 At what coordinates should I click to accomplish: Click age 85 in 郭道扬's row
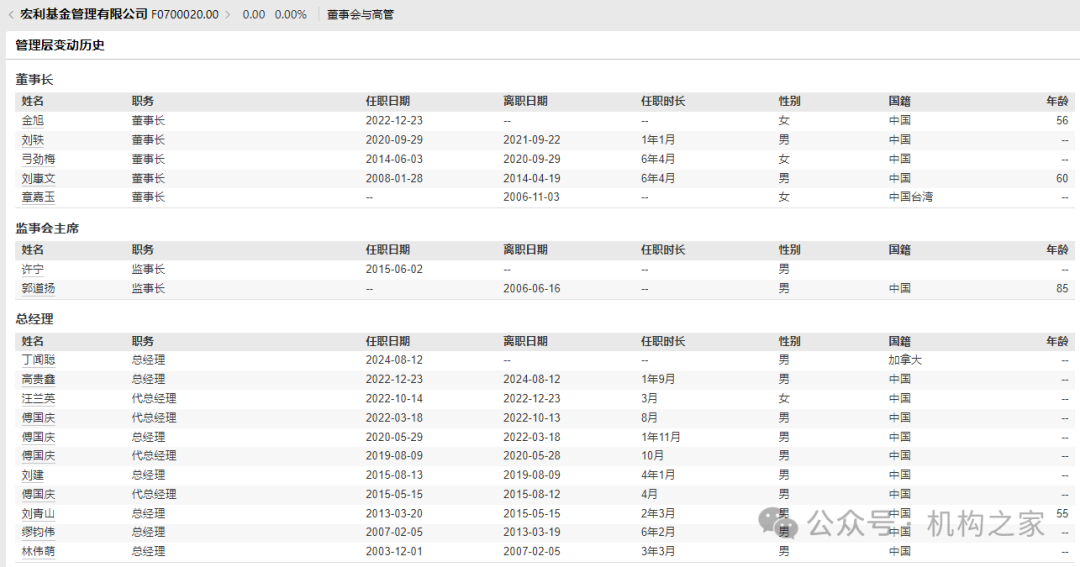1062,289
